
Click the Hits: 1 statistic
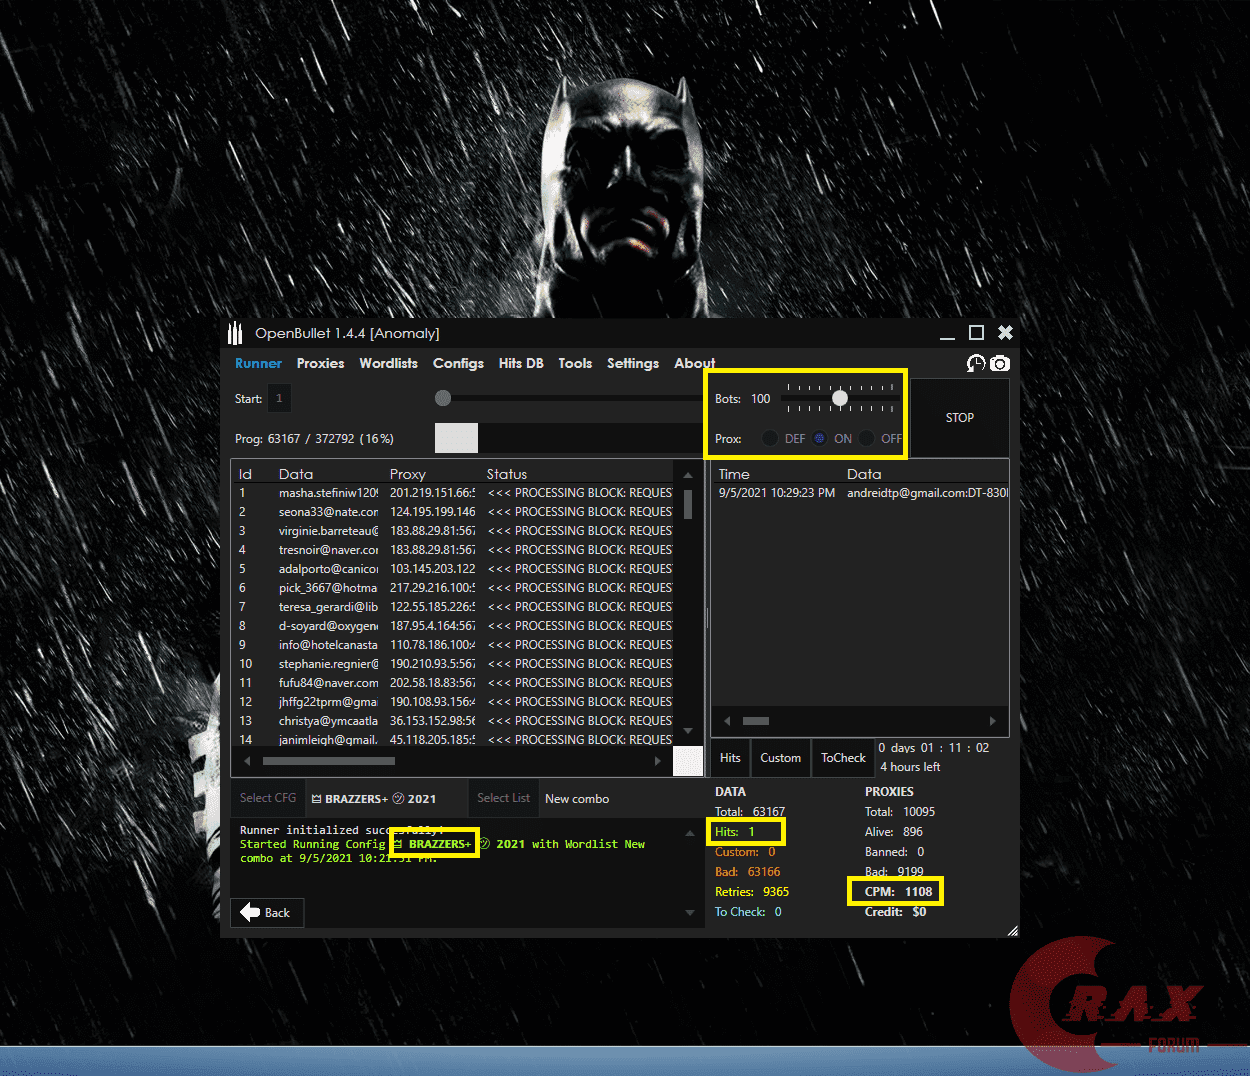pyautogui.click(x=735, y=832)
